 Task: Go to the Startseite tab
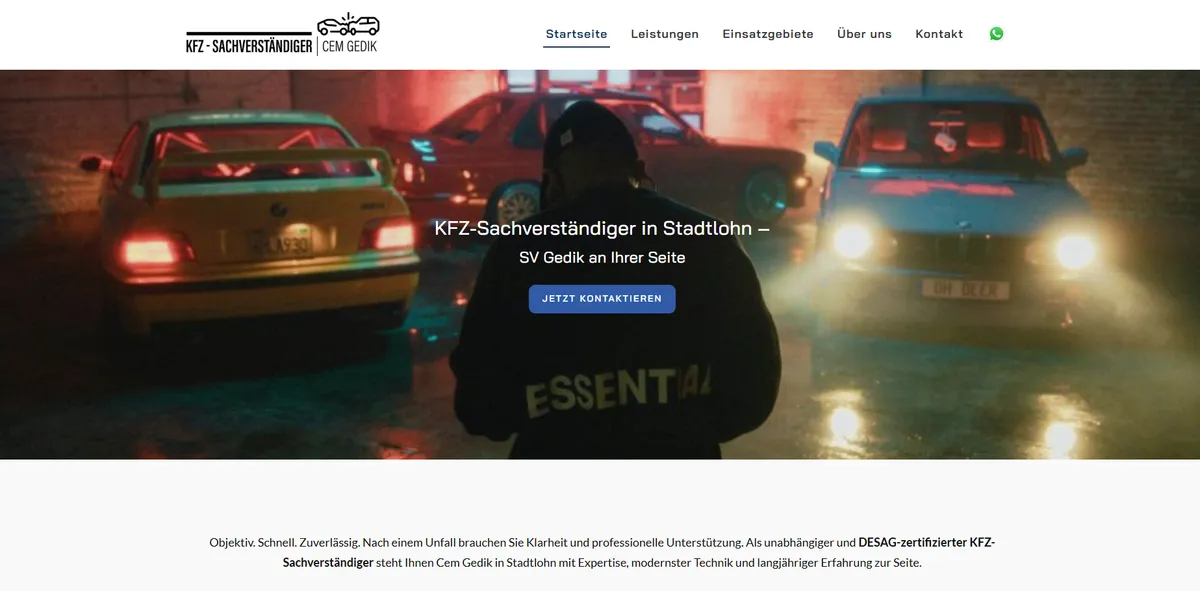pos(576,34)
